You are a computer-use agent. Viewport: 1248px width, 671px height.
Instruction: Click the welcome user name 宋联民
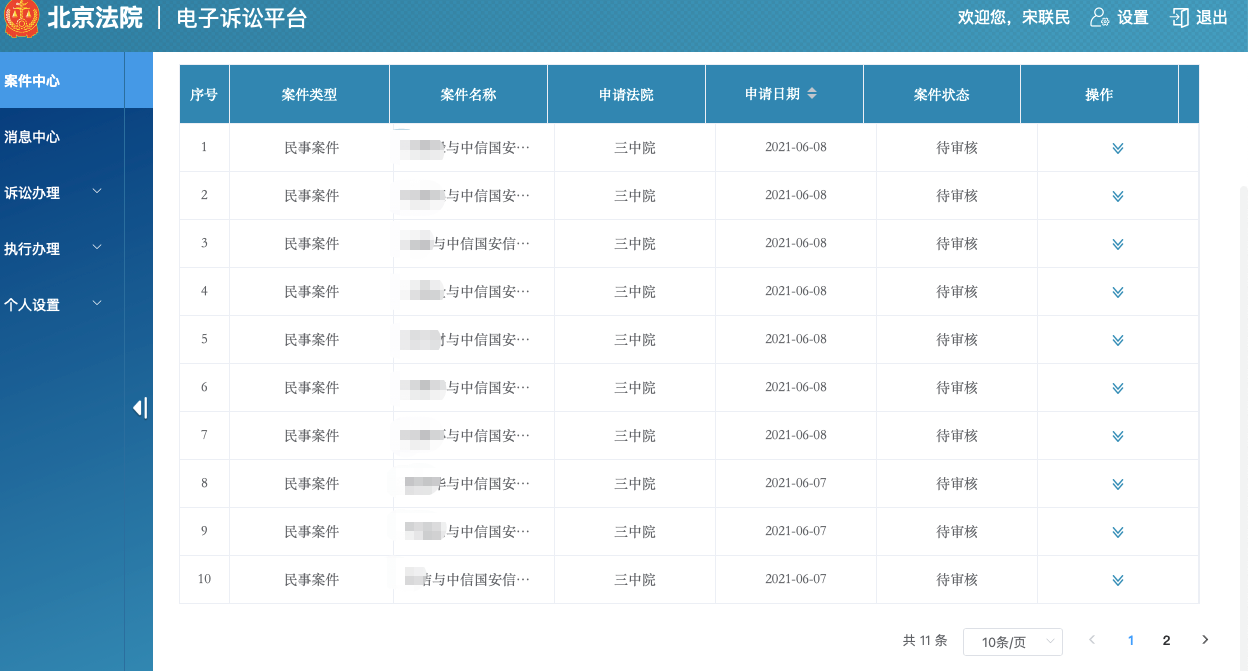pyautogui.click(x=1046, y=17)
